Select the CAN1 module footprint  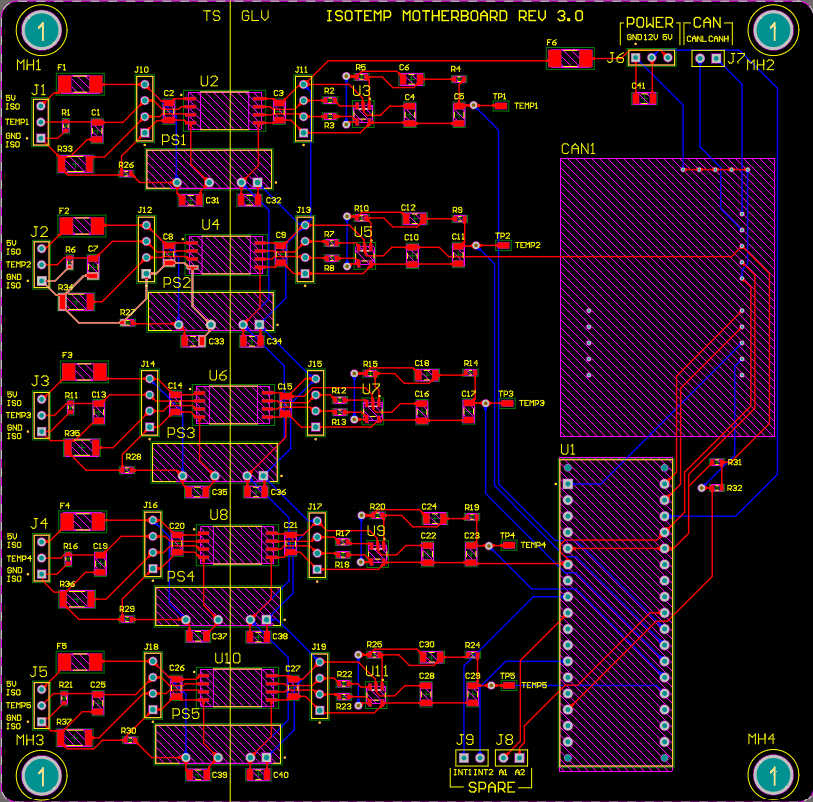(x=667, y=298)
